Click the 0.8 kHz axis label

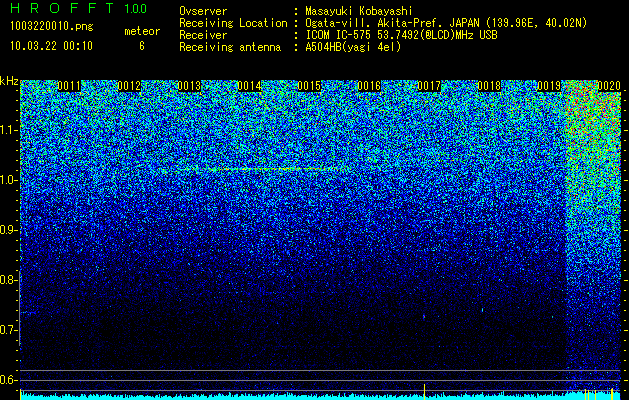pyautogui.click(x=9, y=280)
